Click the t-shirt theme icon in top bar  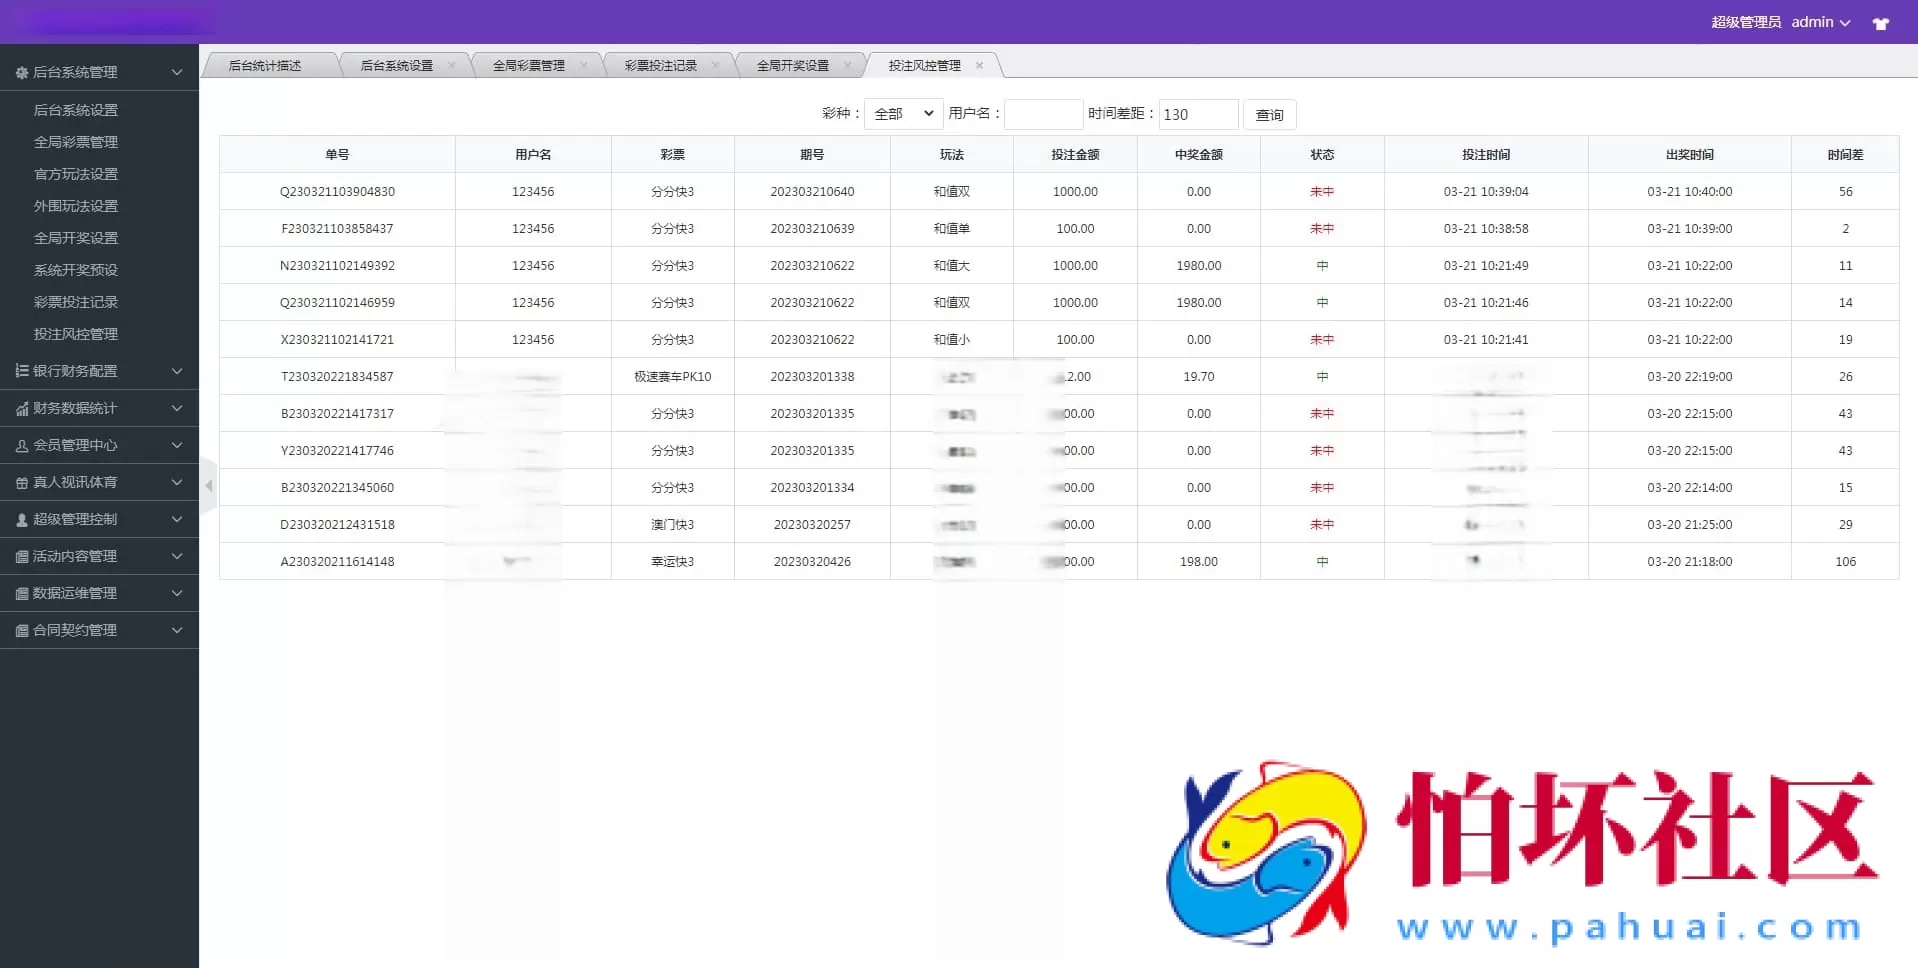point(1881,22)
